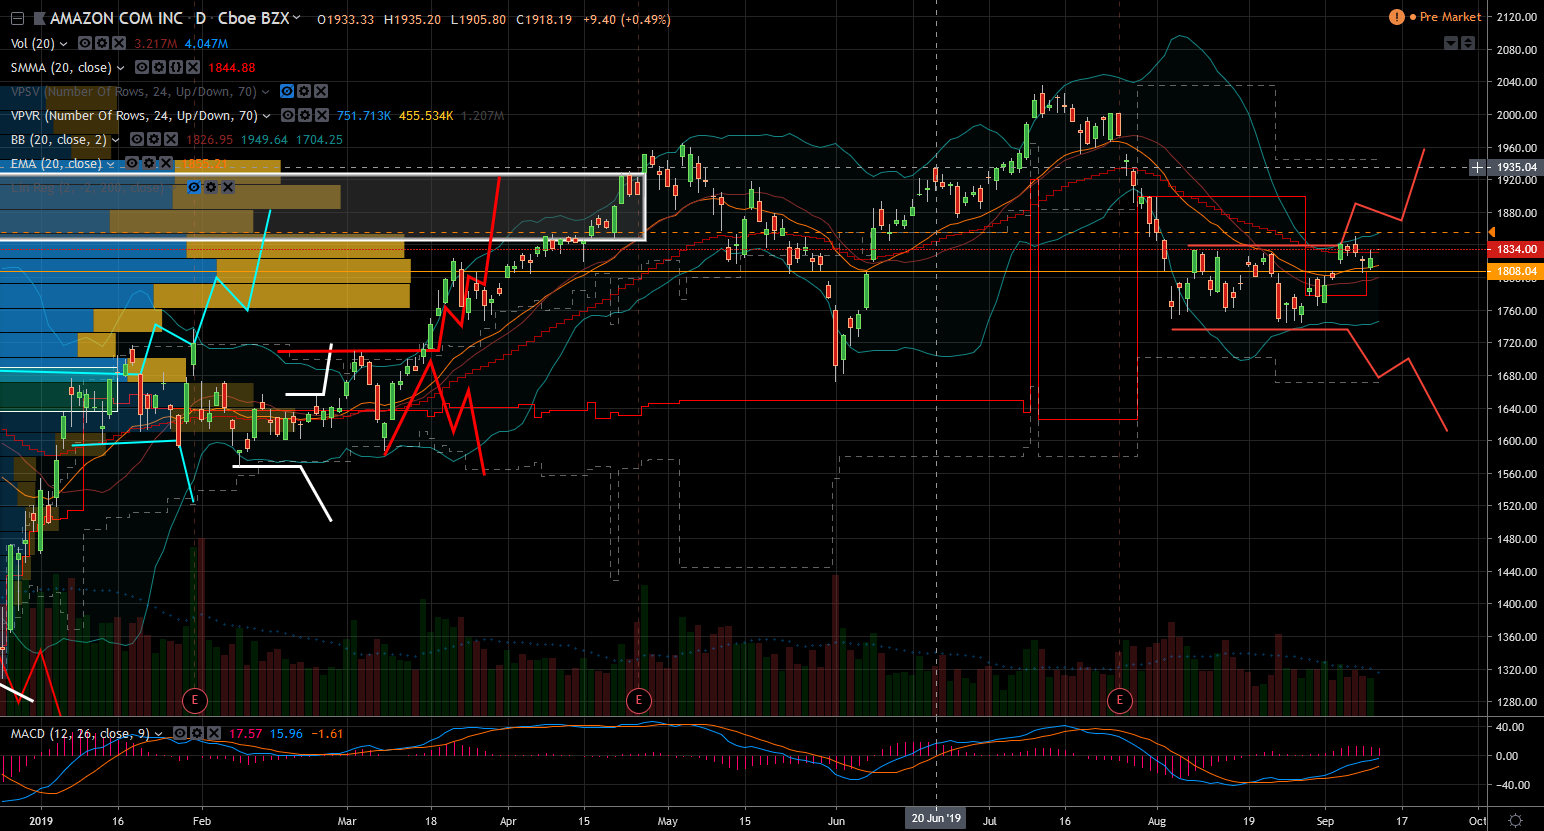1544x831 pixels.
Task: Click the MACD value 17.57
Action: (x=246, y=734)
